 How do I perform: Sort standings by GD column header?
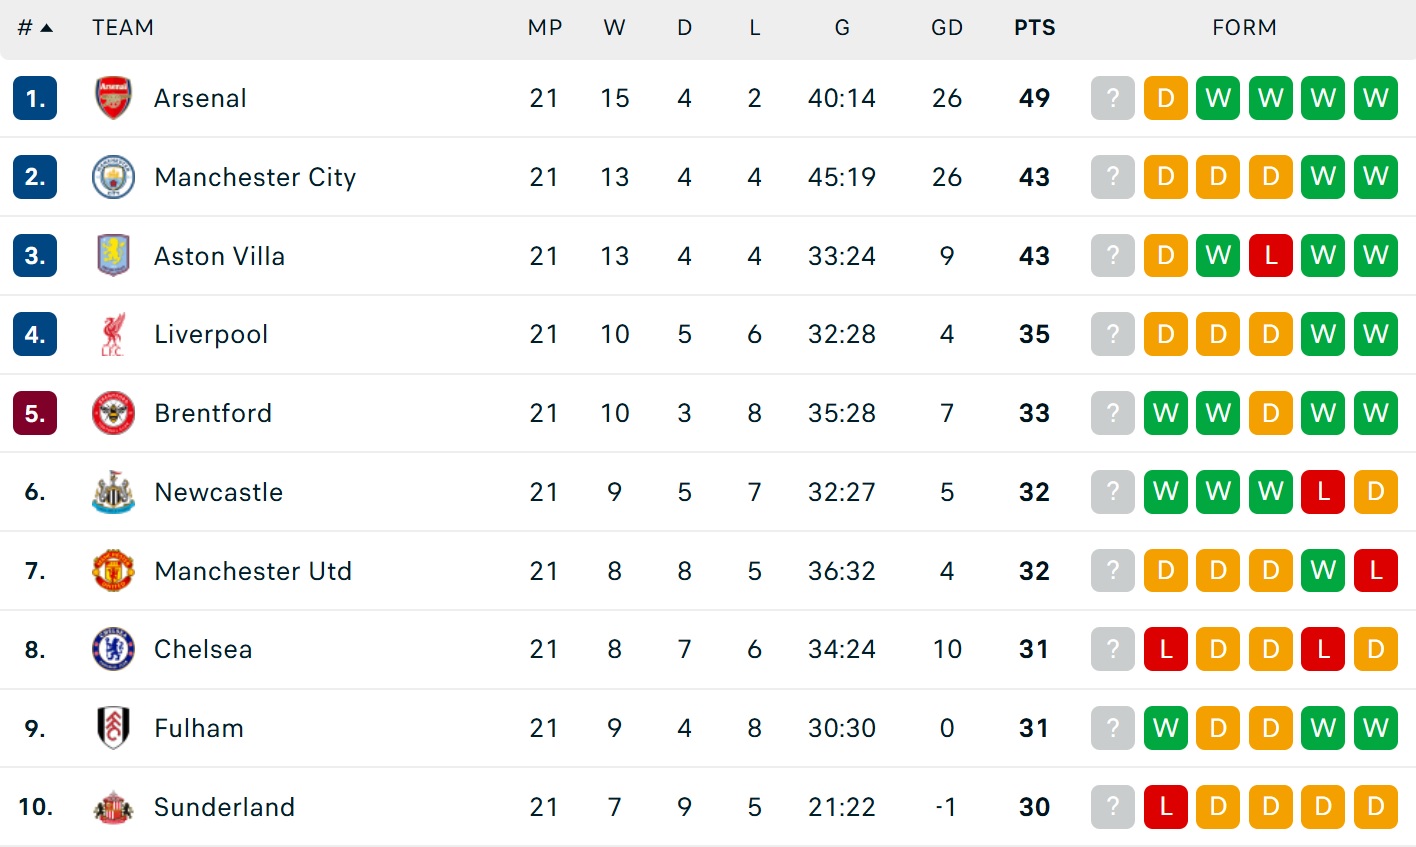pyautogui.click(x=946, y=28)
